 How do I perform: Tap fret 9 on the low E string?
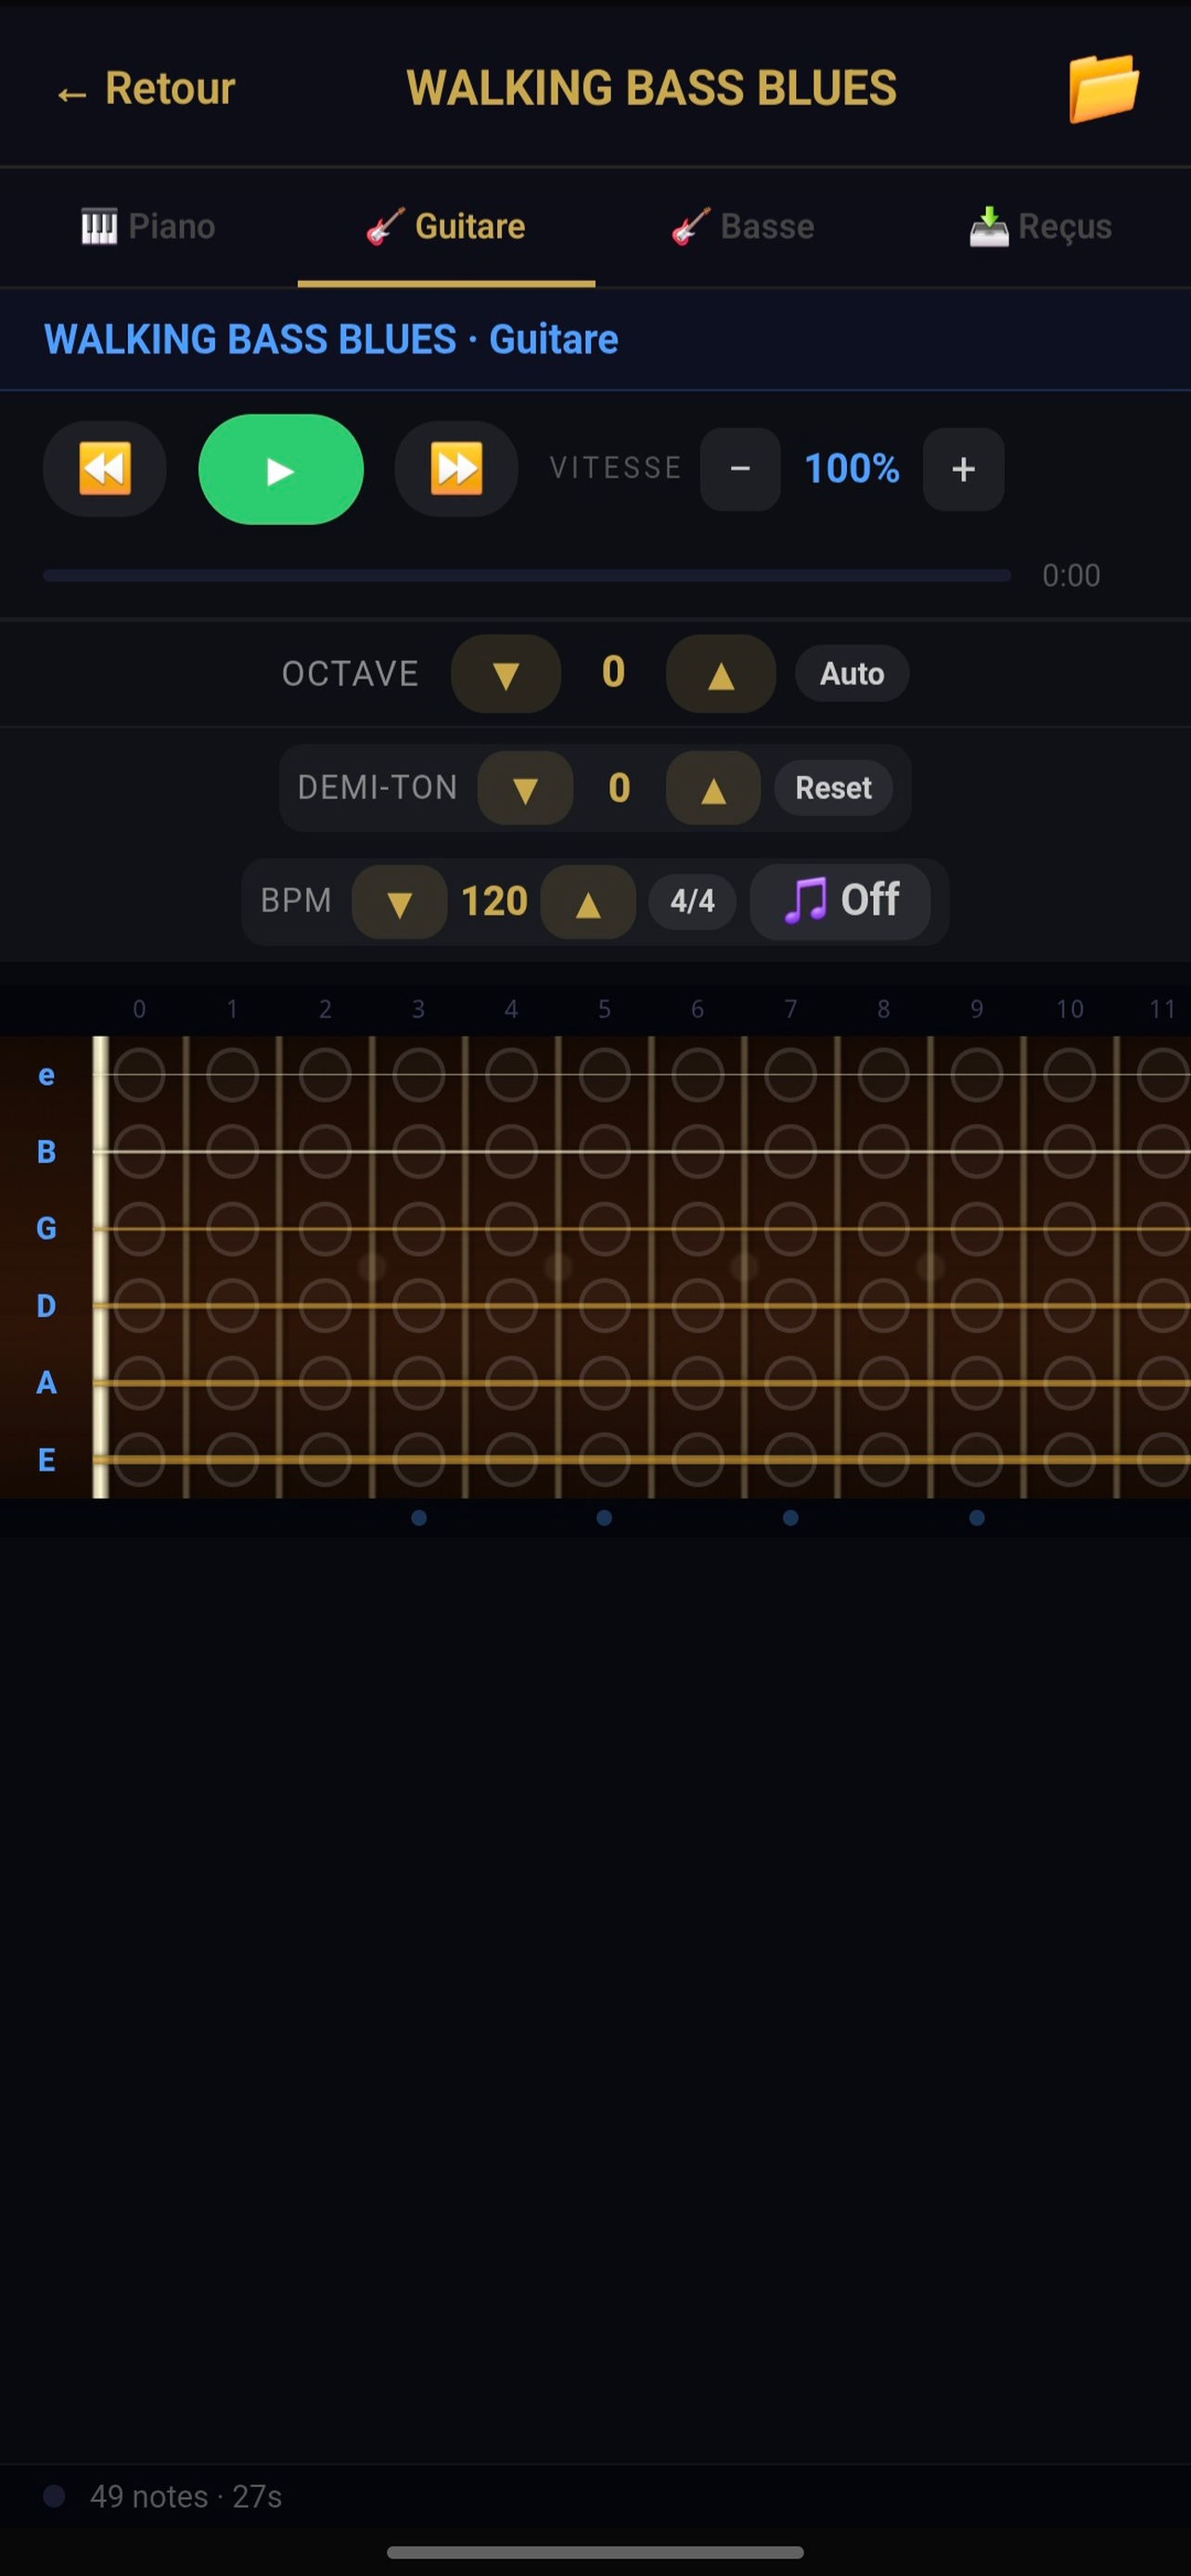pos(976,1460)
